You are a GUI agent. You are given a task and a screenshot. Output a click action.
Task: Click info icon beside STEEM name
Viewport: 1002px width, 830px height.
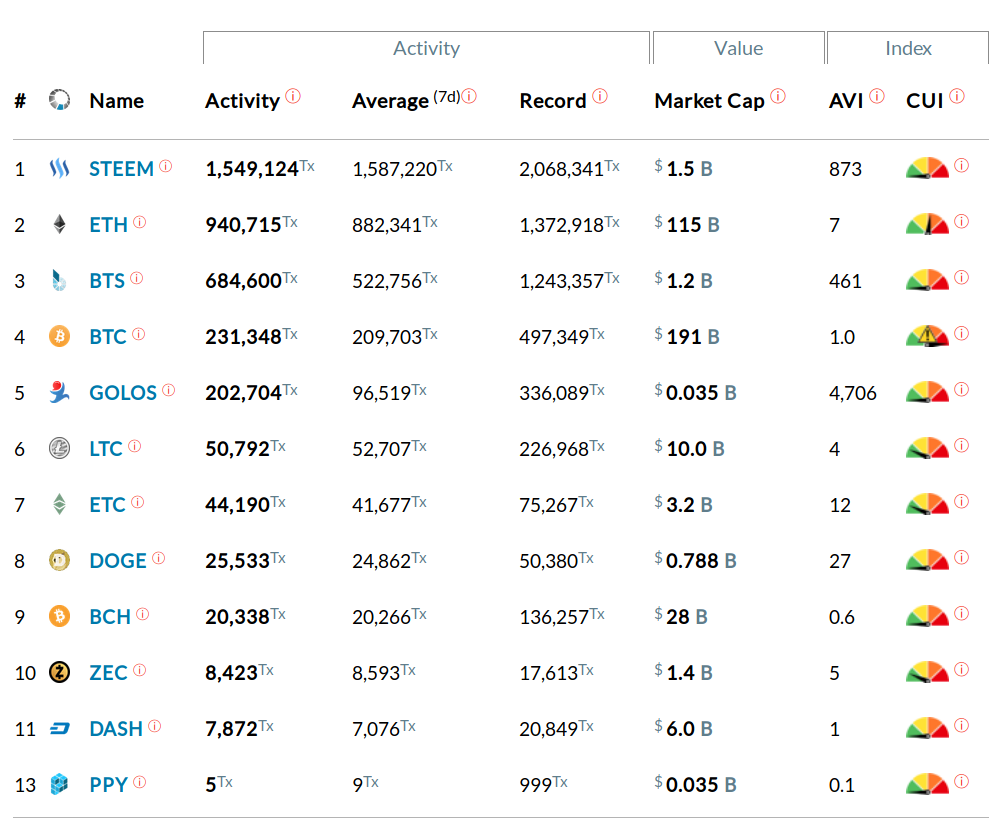166,166
